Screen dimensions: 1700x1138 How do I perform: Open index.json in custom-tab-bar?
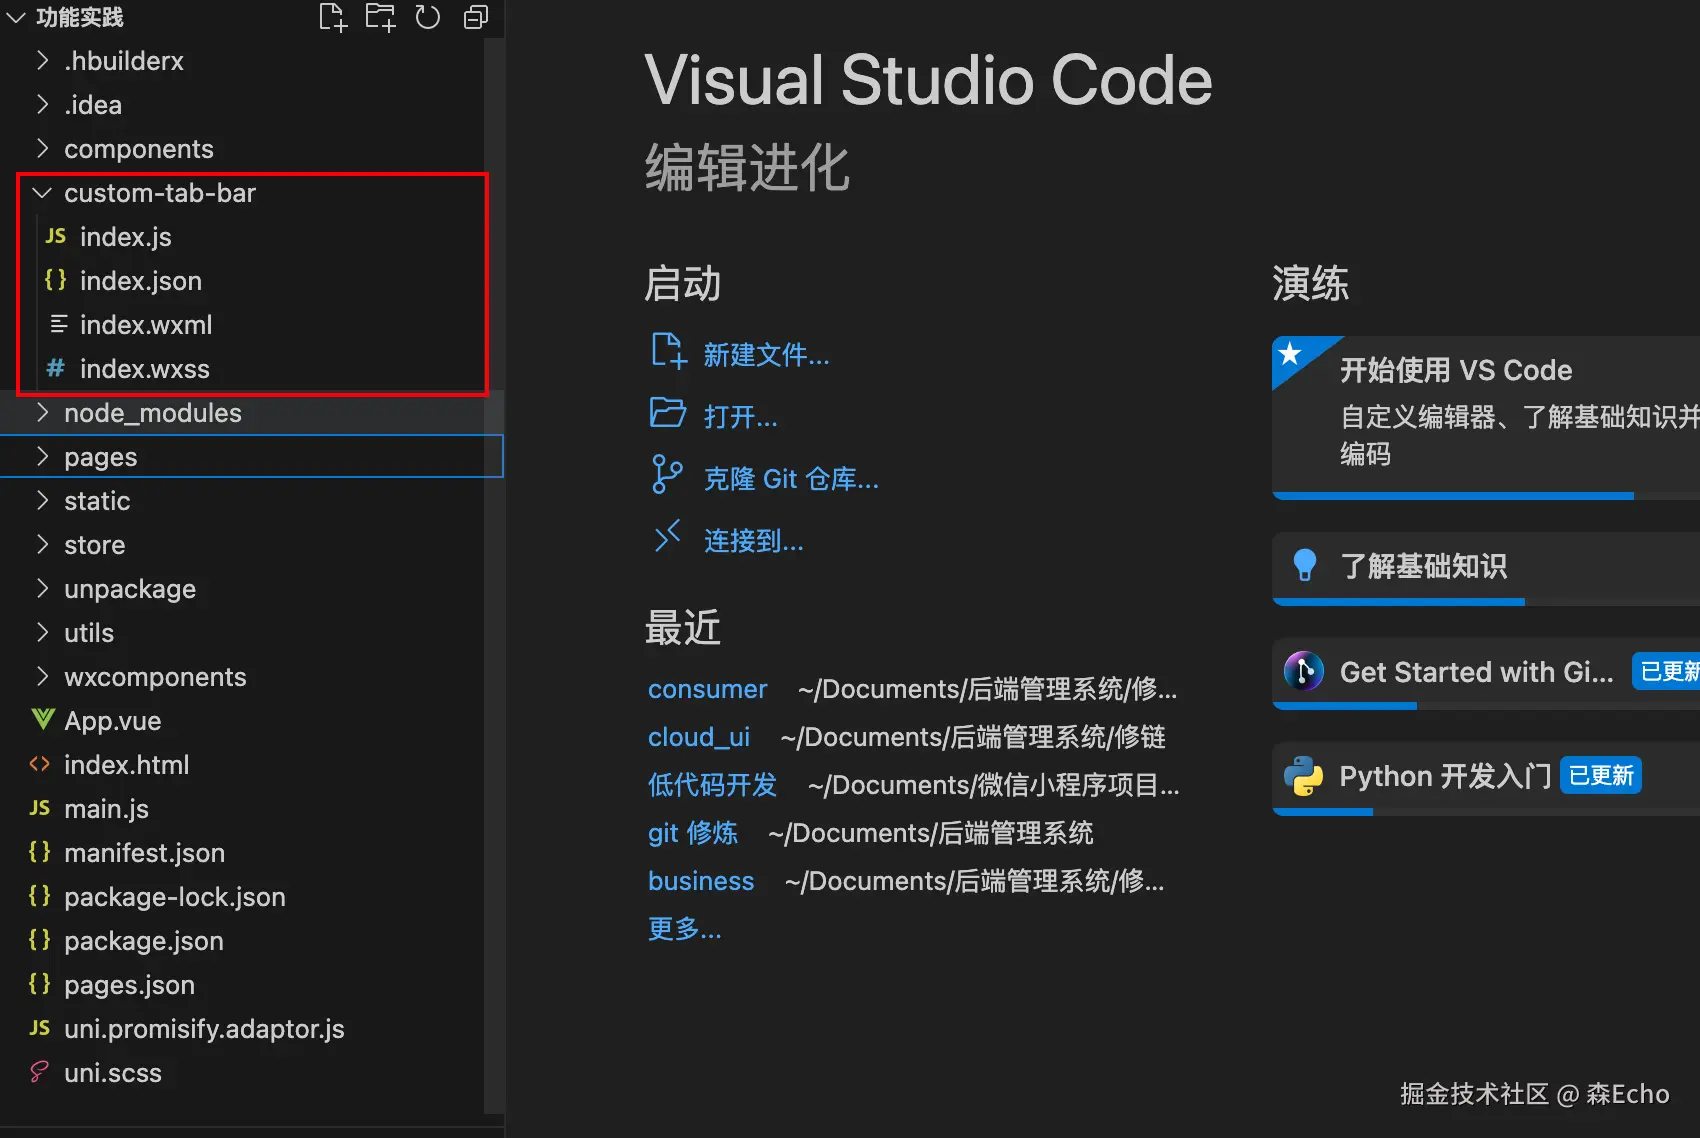[141, 281]
